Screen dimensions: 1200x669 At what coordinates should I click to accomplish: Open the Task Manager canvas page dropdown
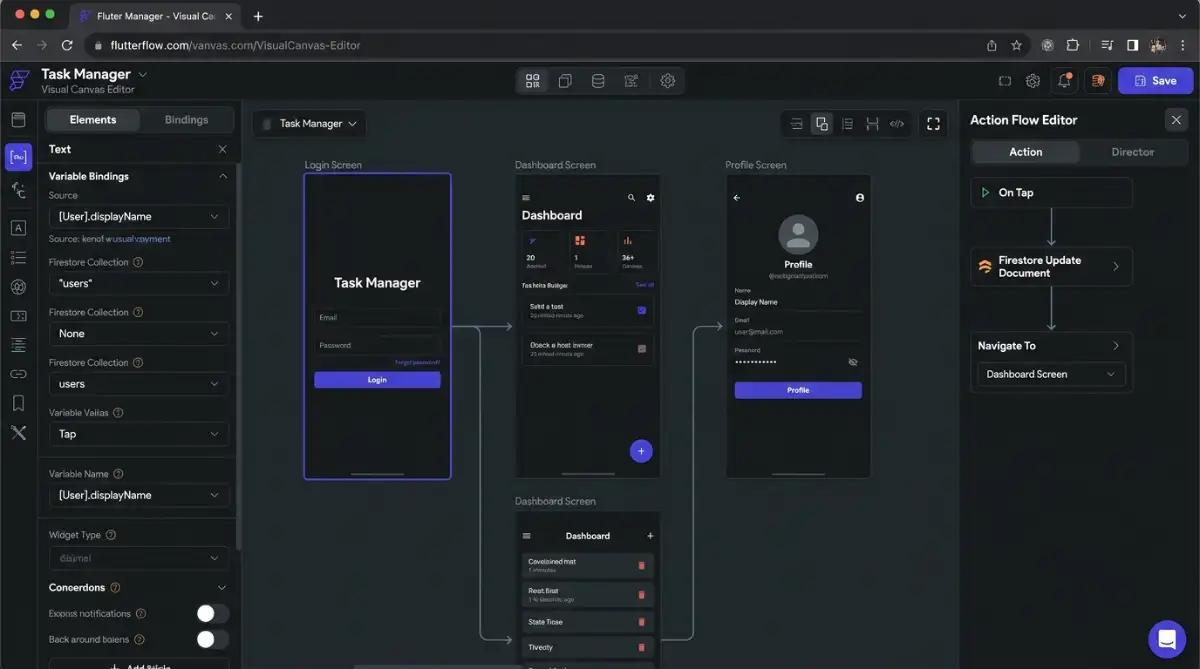click(x=310, y=124)
